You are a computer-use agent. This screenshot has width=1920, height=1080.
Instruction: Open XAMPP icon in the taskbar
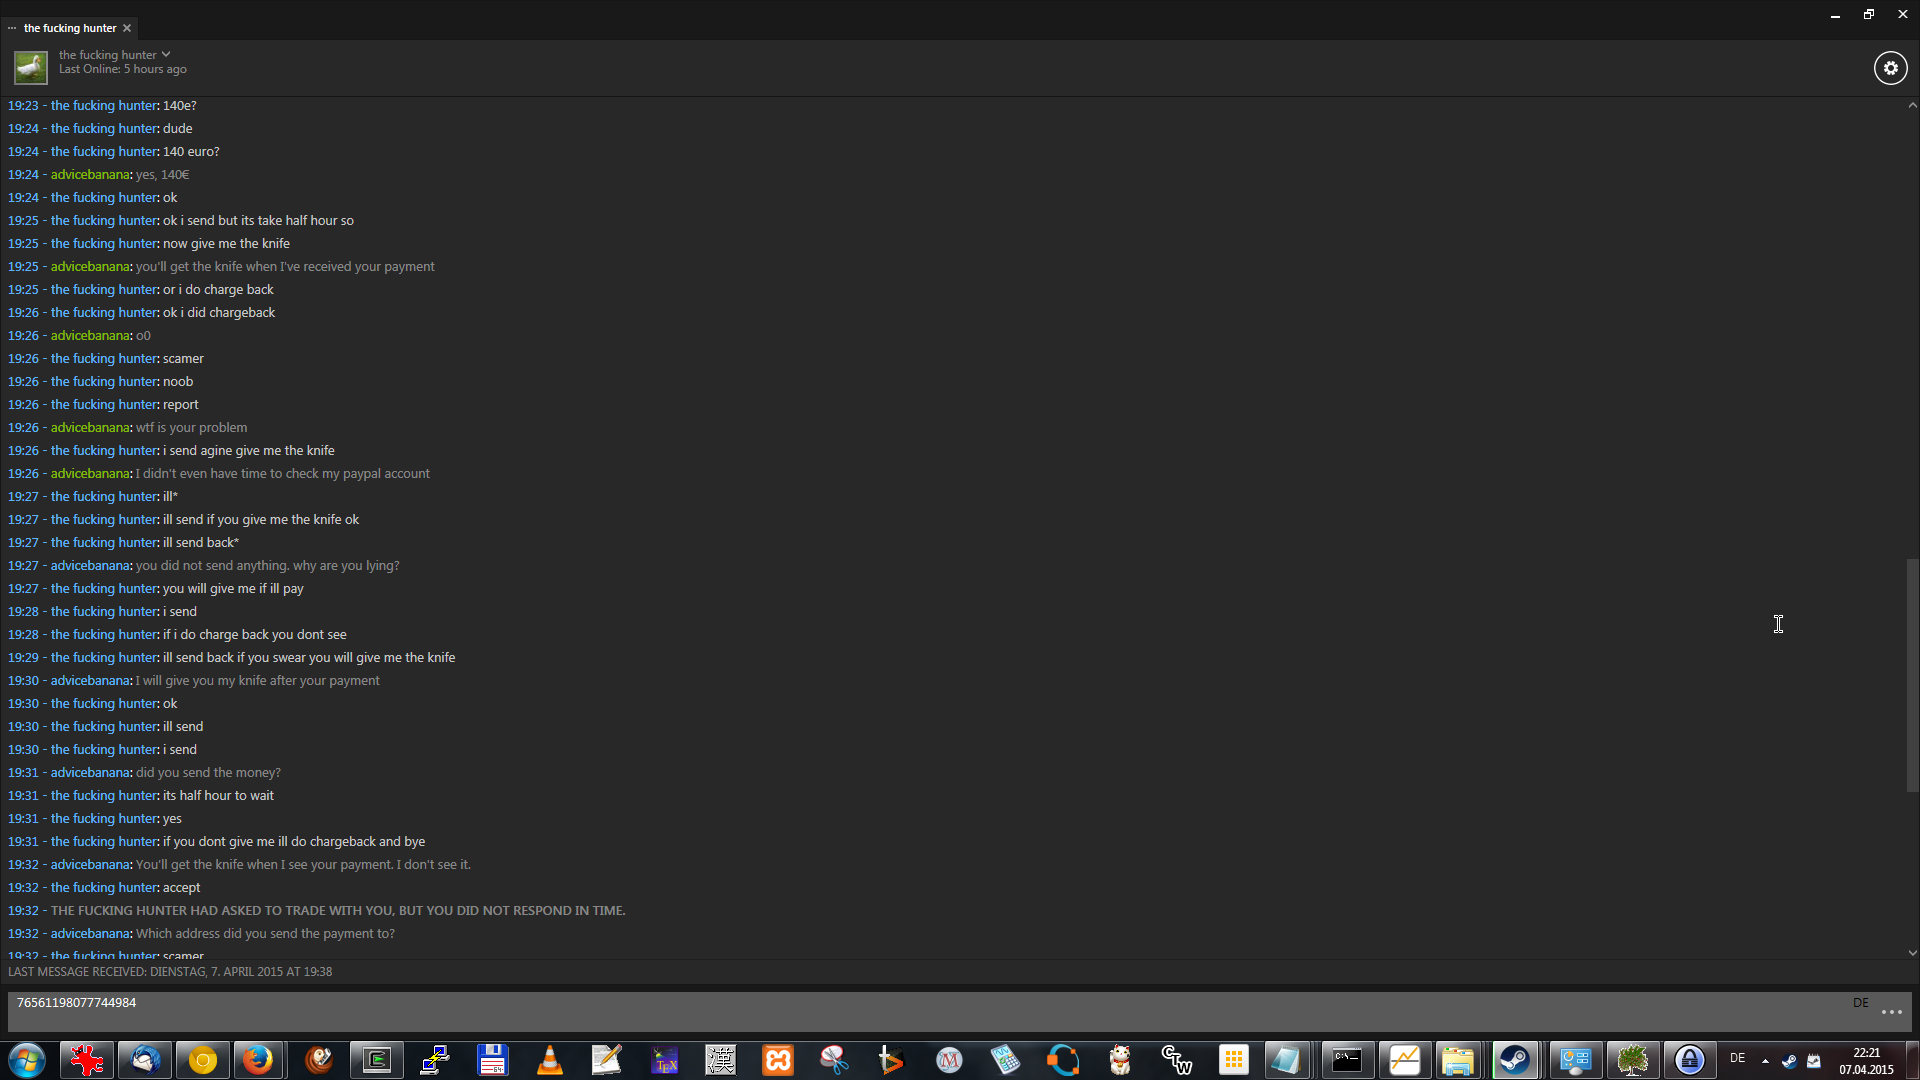pos(777,1060)
